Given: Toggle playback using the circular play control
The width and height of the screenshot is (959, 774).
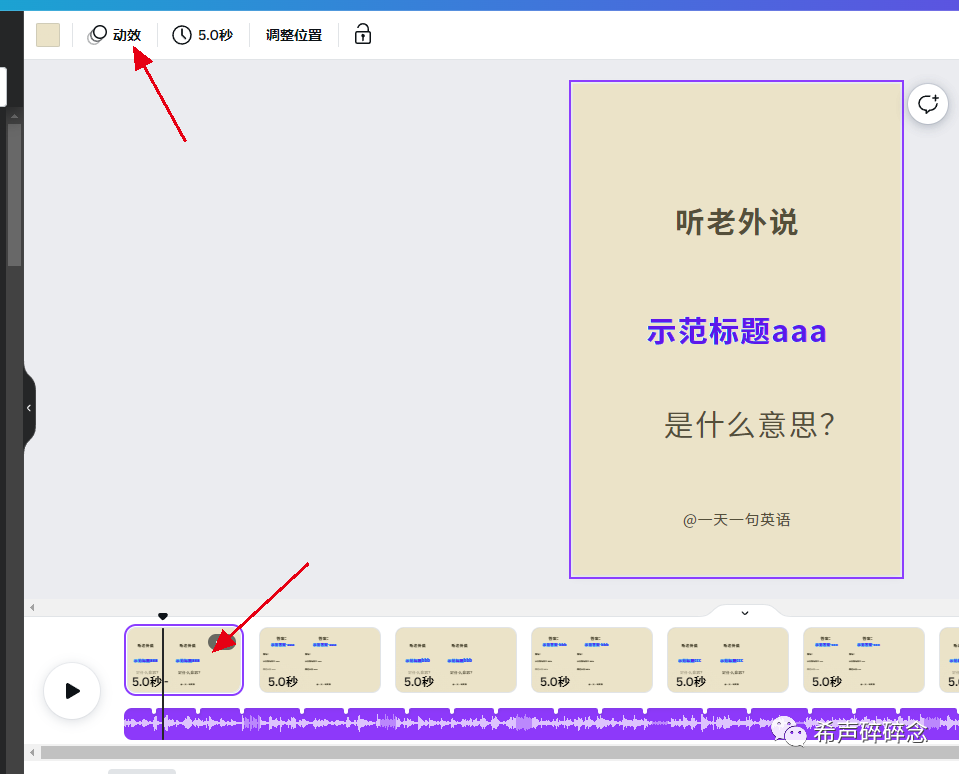Looking at the screenshot, I should [x=71, y=690].
